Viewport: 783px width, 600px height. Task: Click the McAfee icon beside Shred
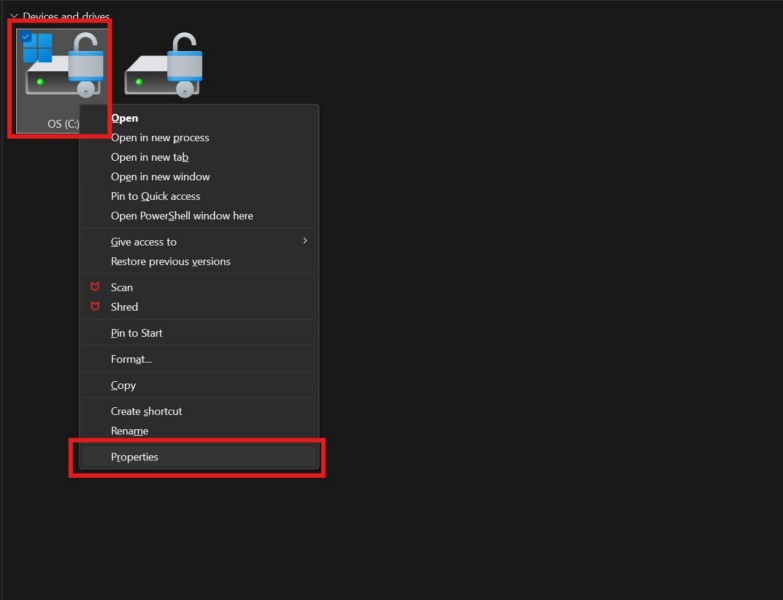(x=95, y=306)
